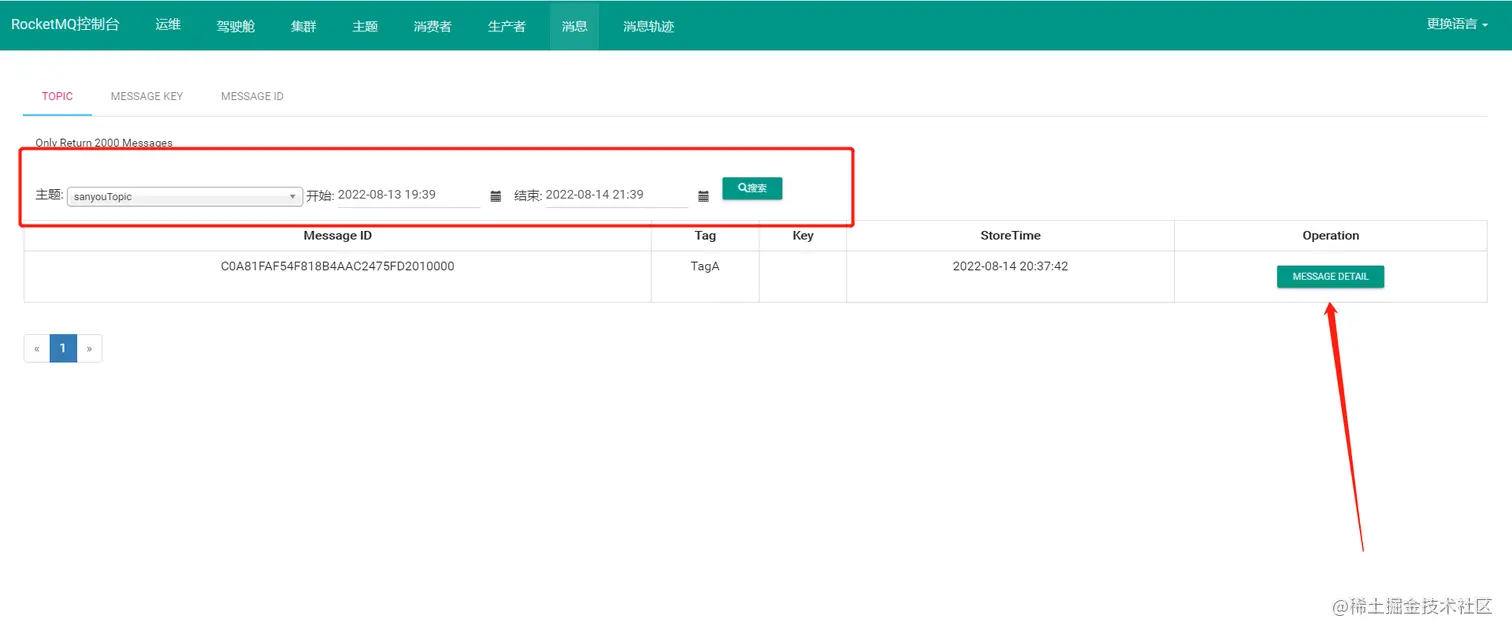Click store time 2022-08-14 20:37:42
This screenshot has height=636, width=1512.
[x=1010, y=267]
